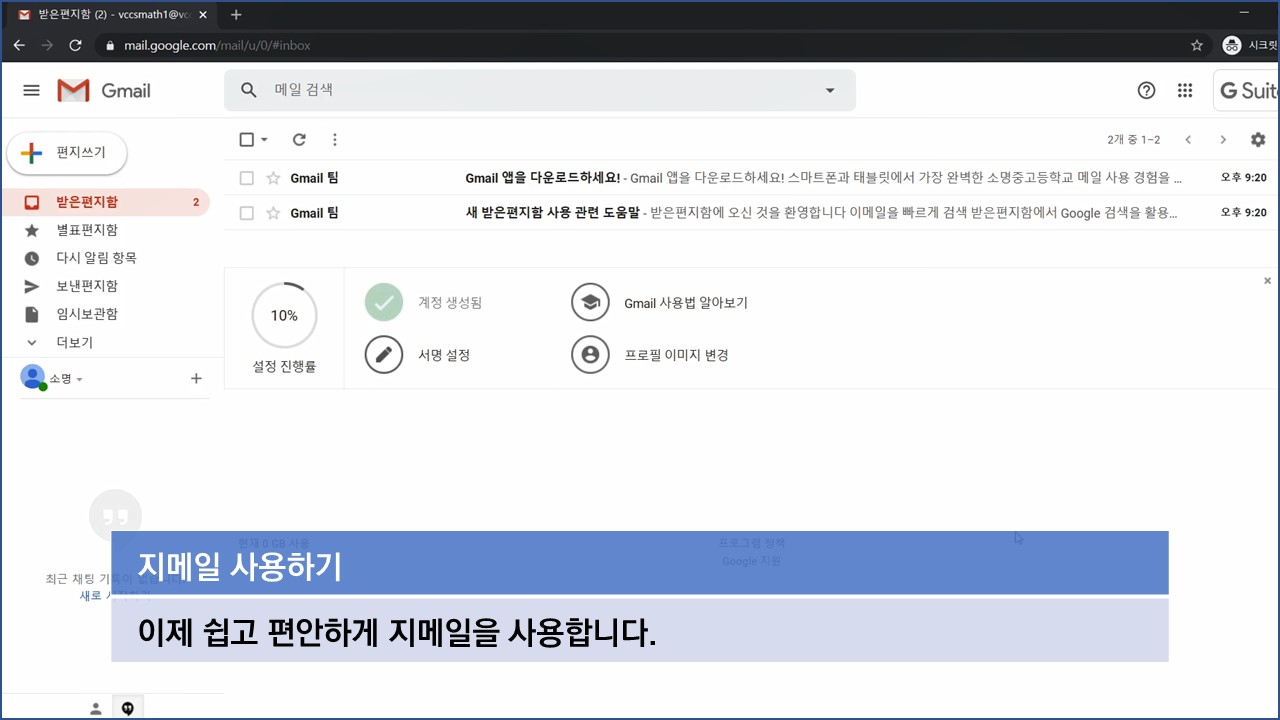This screenshot has height=720, width=1280.
Task: Open the more options three-dot icon
Action: click(x=335, y=140)
